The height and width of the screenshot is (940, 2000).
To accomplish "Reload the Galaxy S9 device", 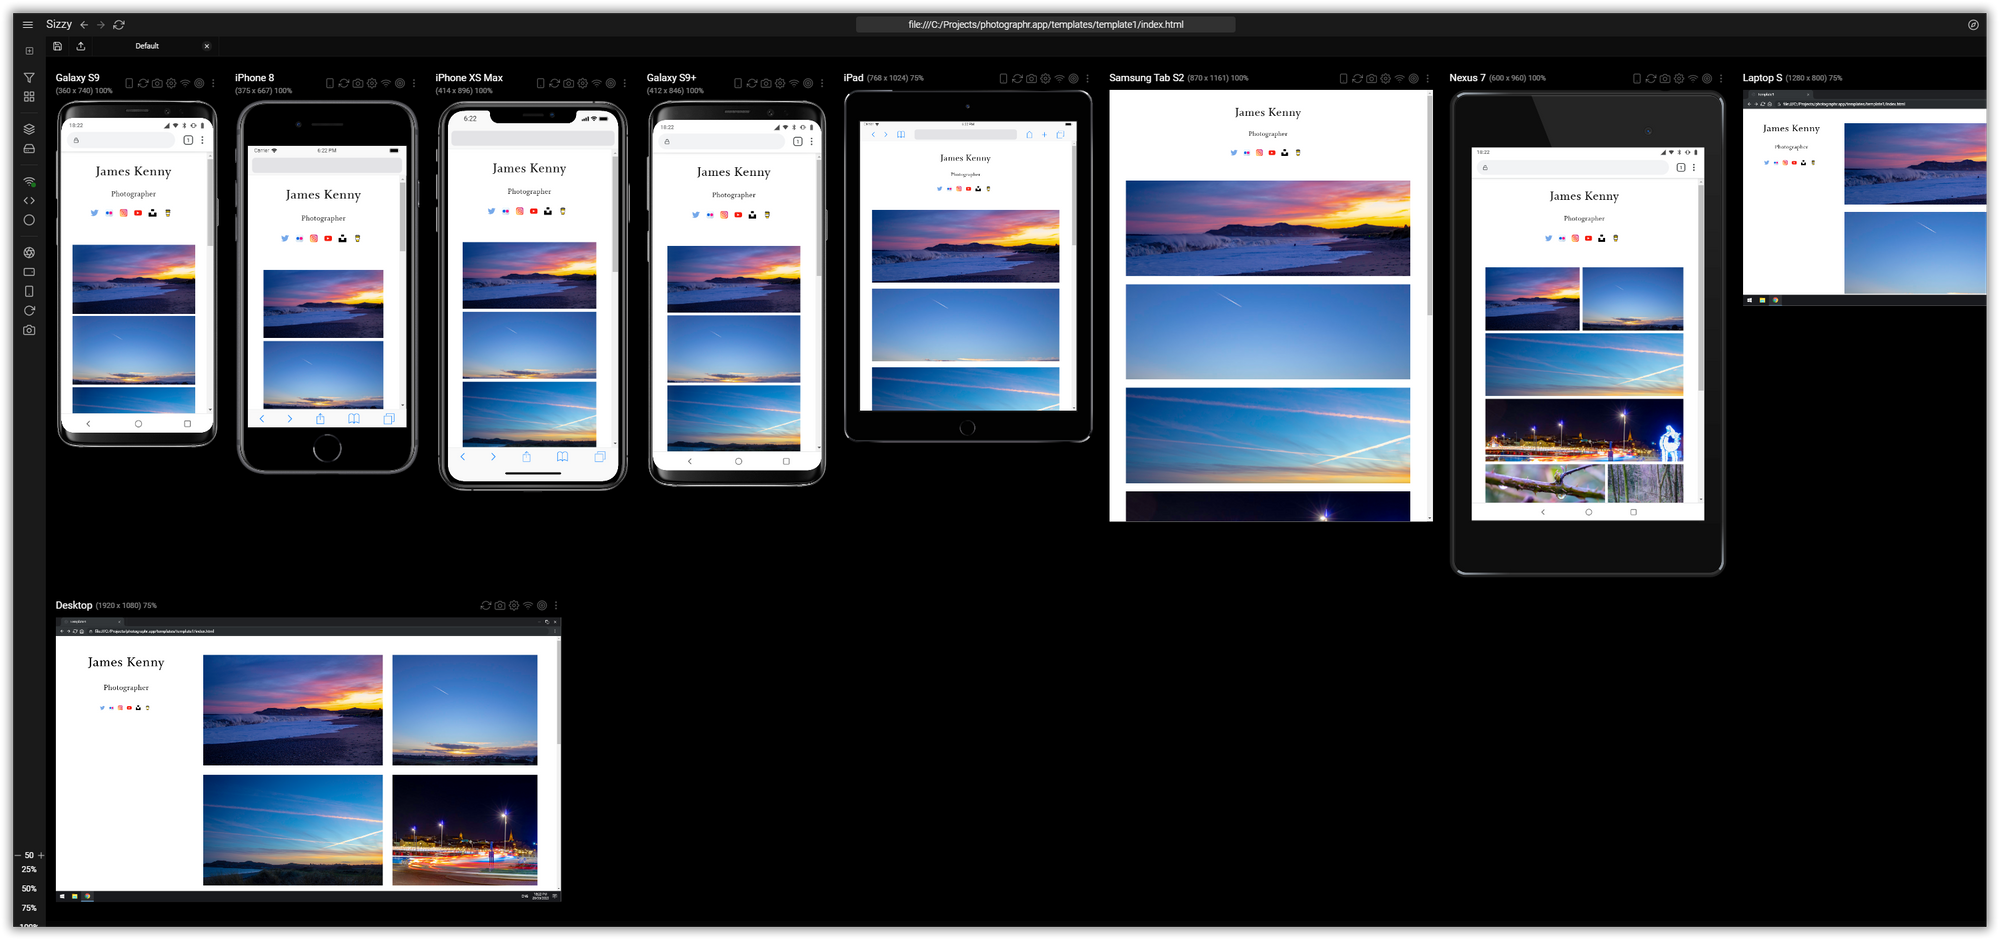I will [x=143, y=83].
